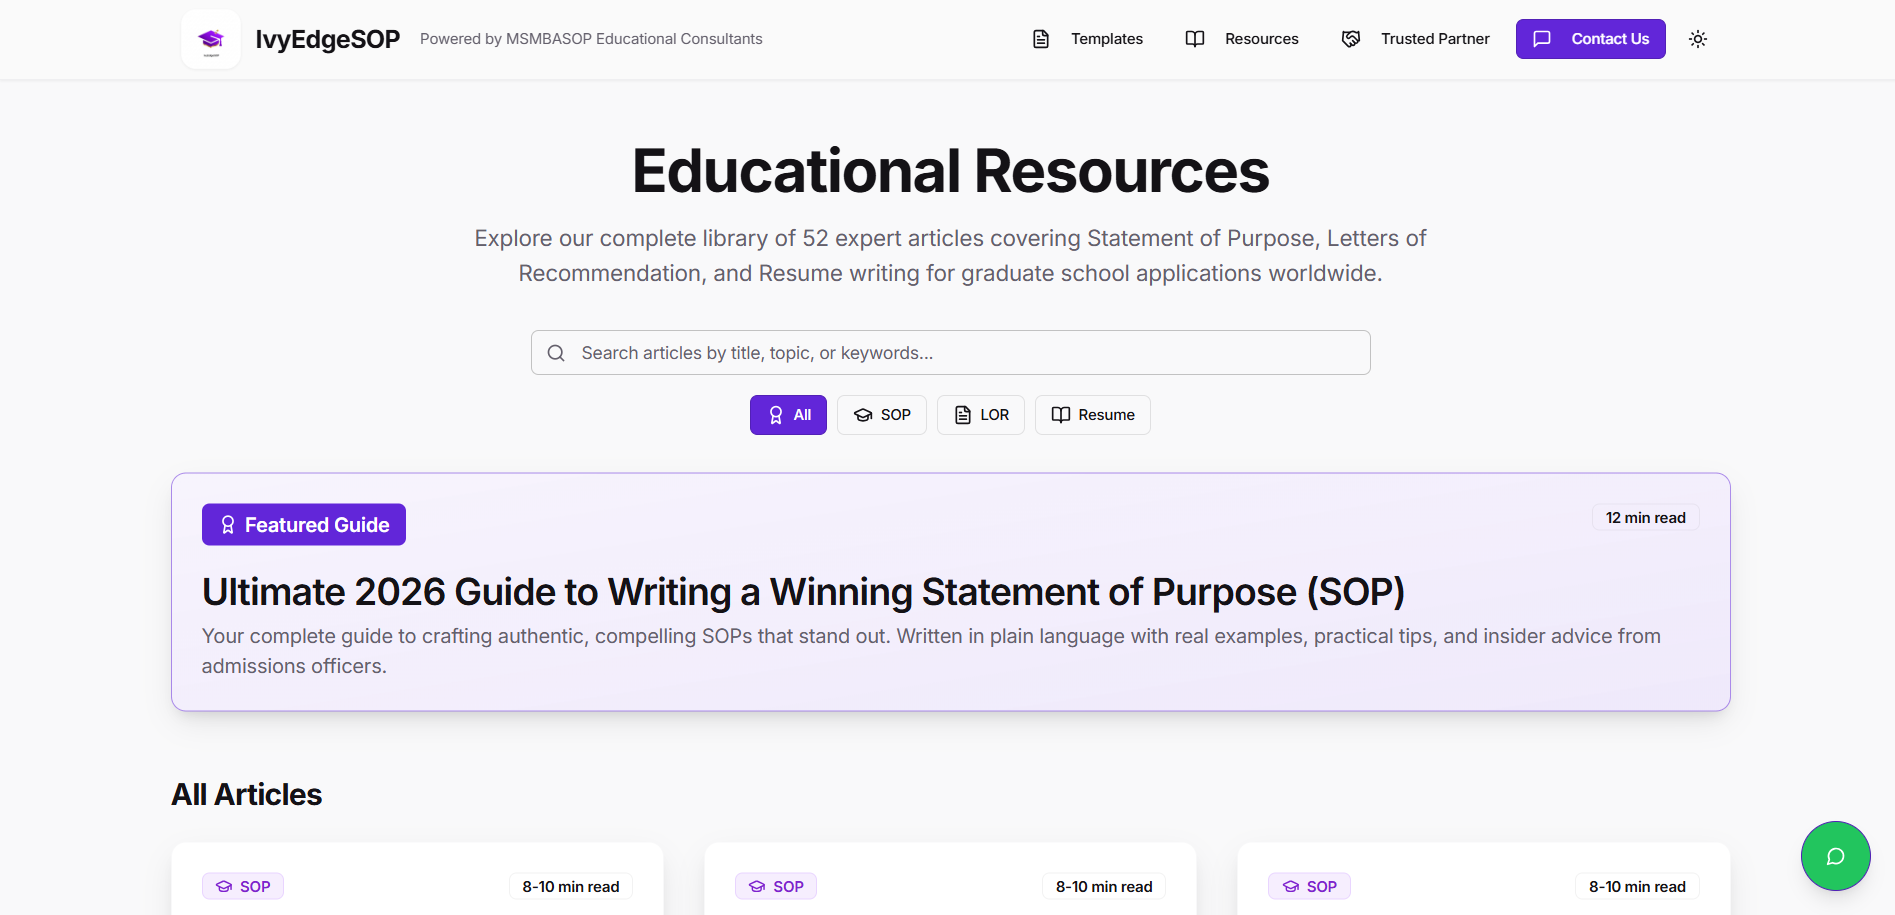Open the Templates menu item
This screenshot has width=1895, height=915.
1106,39
